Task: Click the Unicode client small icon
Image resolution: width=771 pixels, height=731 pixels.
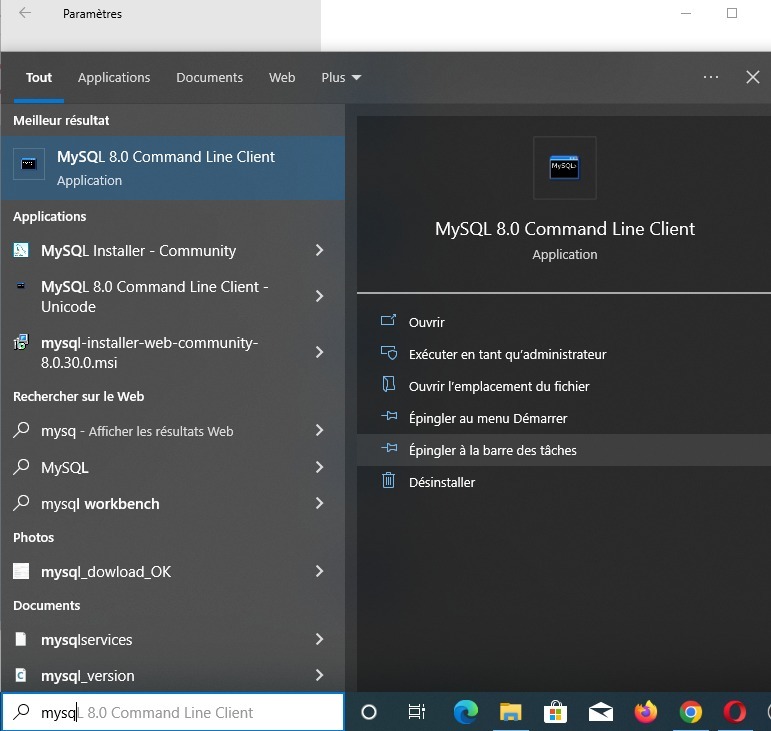Action: (x=21, y=286)
